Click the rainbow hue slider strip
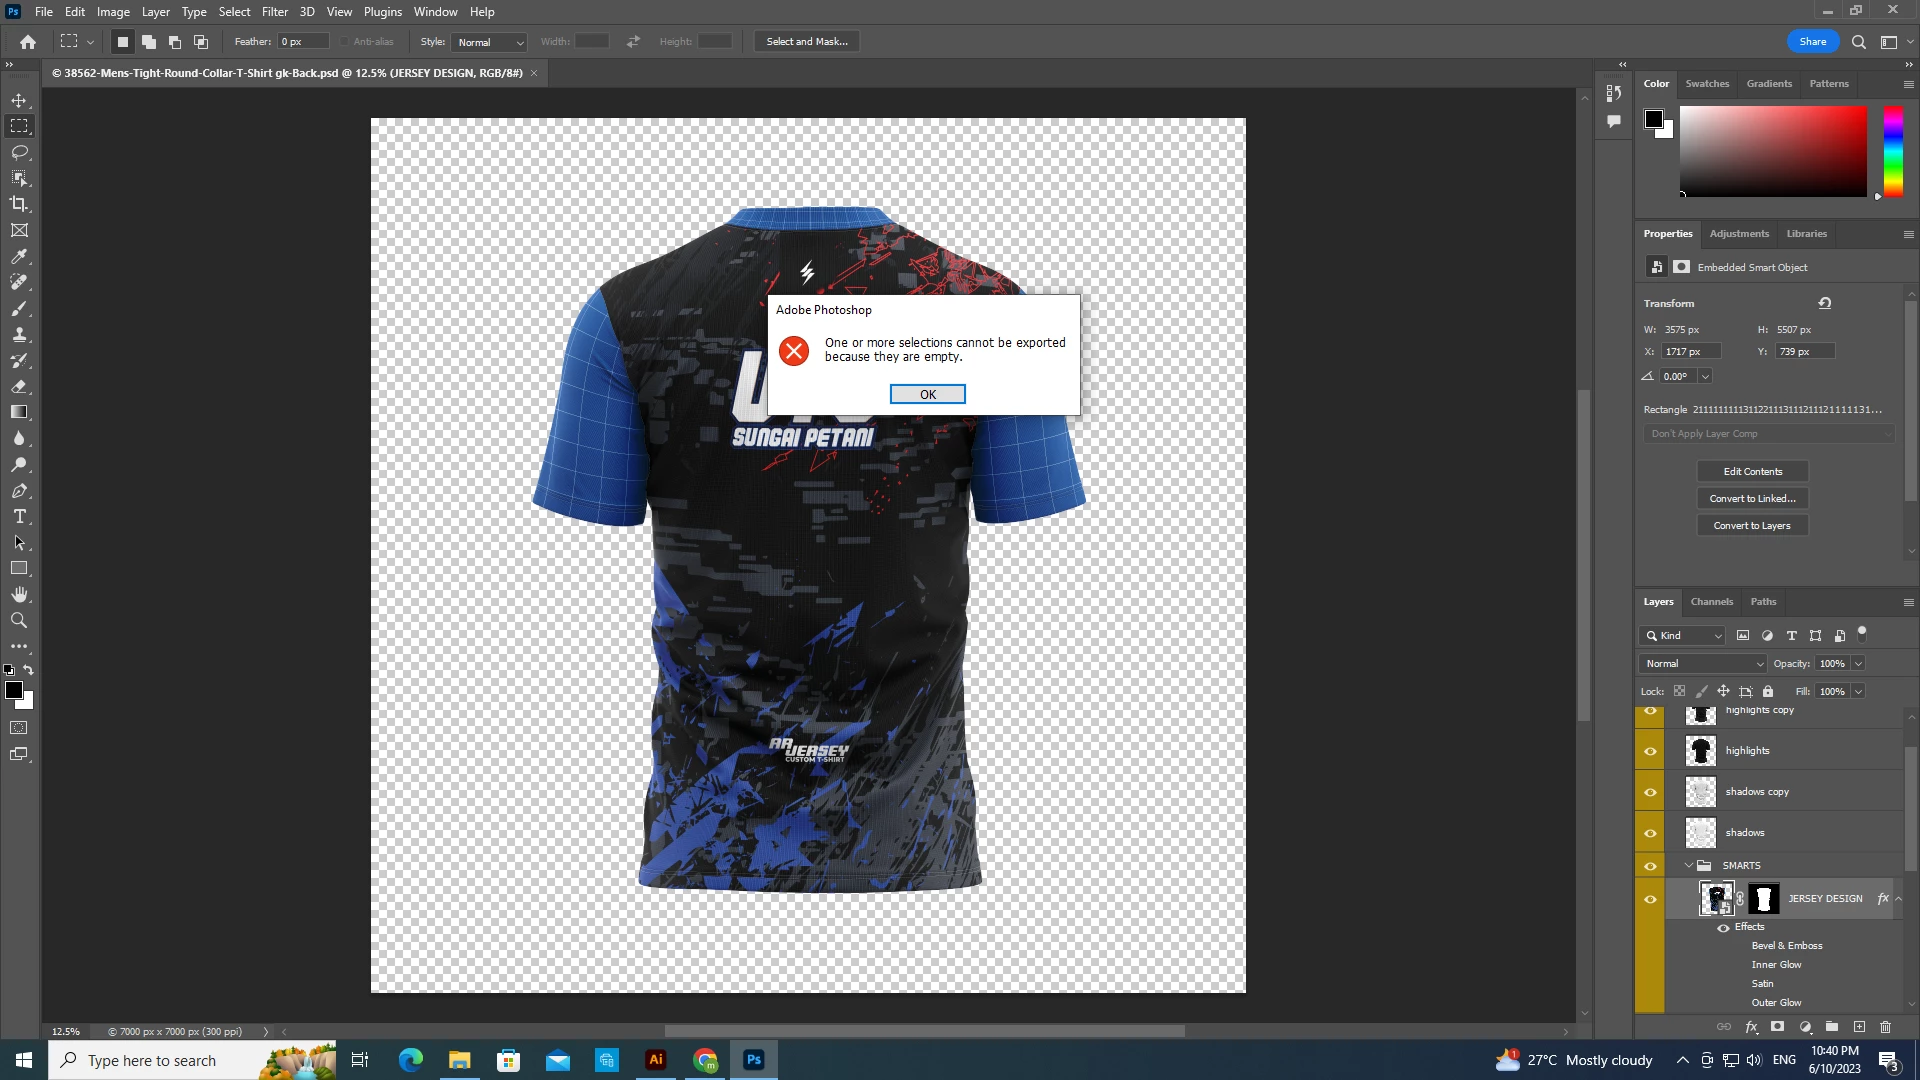This screenshot has width=1920, height=1080. point(1893,150)
